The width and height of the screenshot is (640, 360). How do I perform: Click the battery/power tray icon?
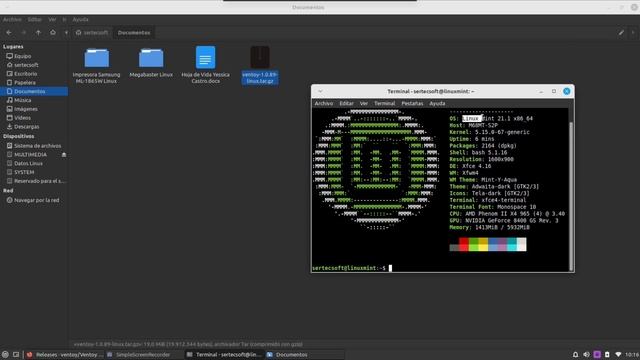pyautogui.click(x=607, y=355)
